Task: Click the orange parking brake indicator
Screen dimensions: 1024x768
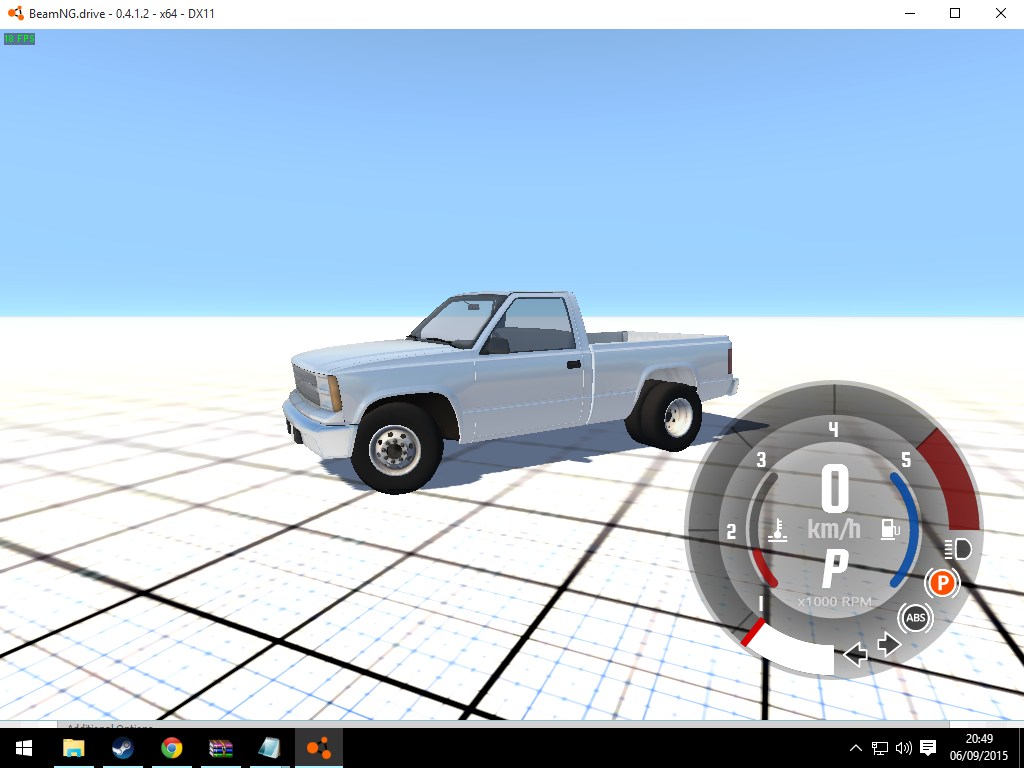Action: (x=942, y=583)
